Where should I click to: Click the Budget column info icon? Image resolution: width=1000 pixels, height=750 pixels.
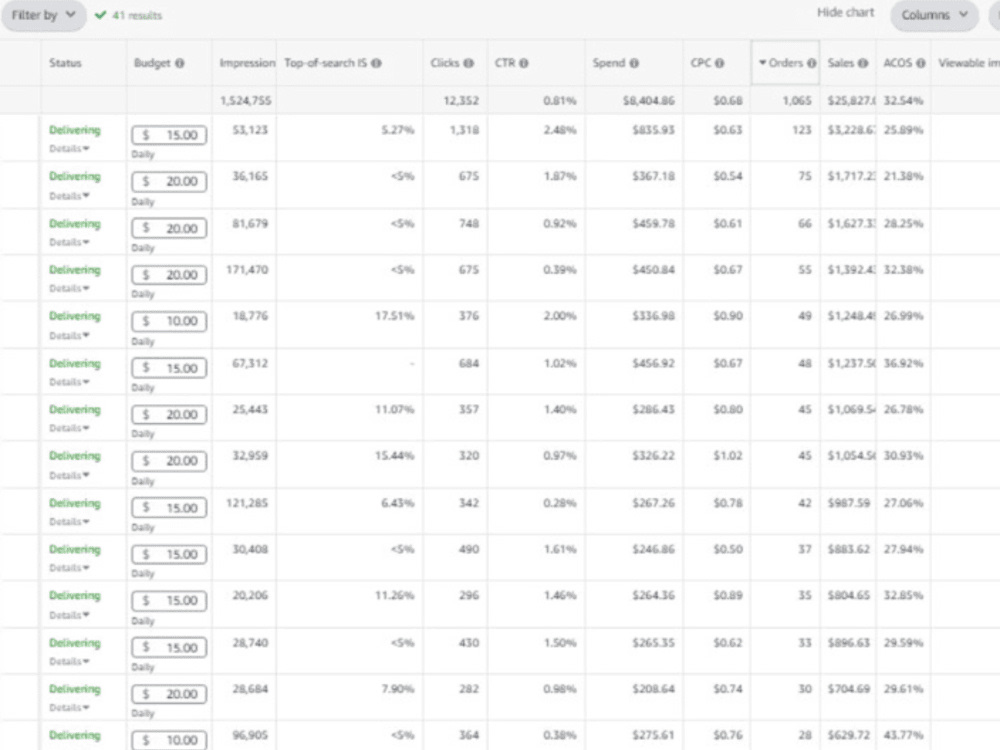click(x=180, y=63)
